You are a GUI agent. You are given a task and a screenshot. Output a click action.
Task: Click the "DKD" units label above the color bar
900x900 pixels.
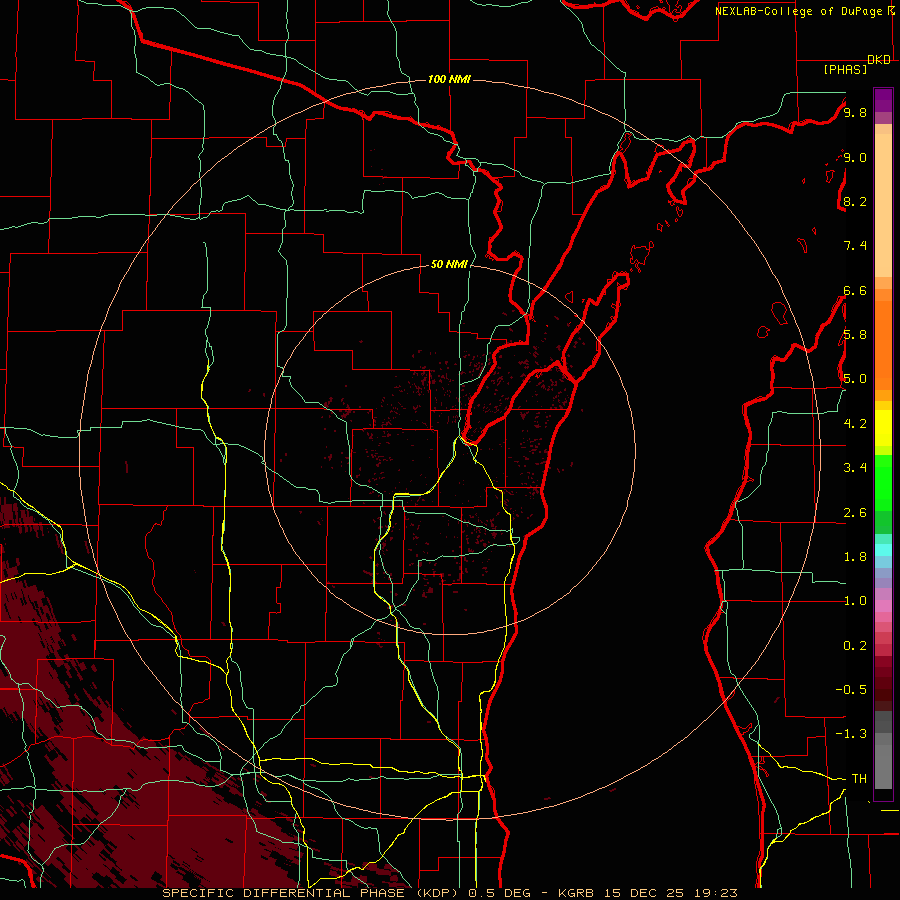pyautogui.click(x=879, y=60)
